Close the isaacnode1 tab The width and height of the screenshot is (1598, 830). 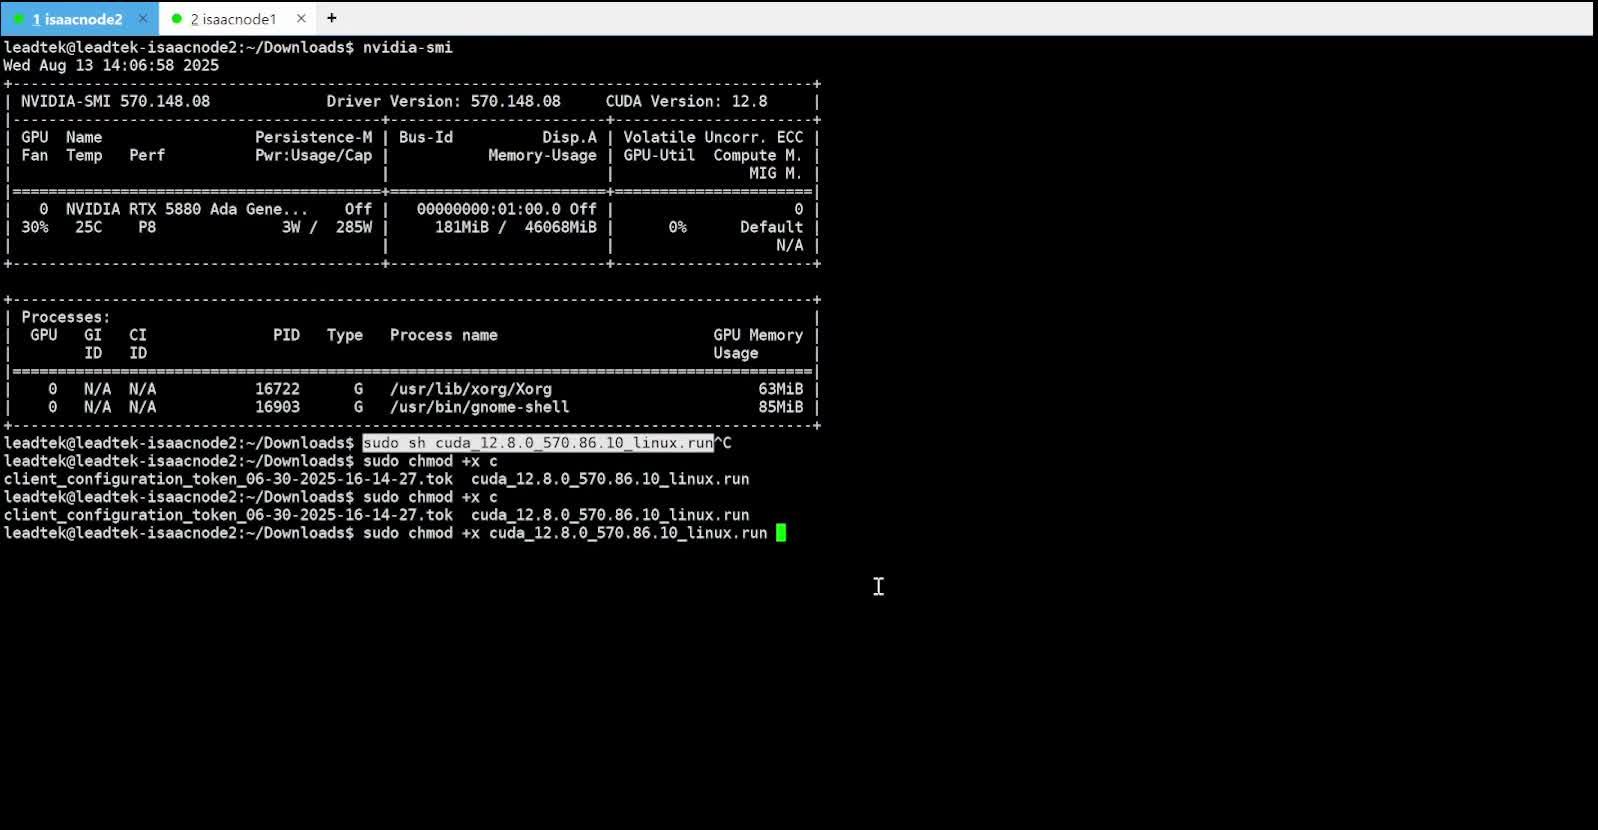tap(301, 18)
